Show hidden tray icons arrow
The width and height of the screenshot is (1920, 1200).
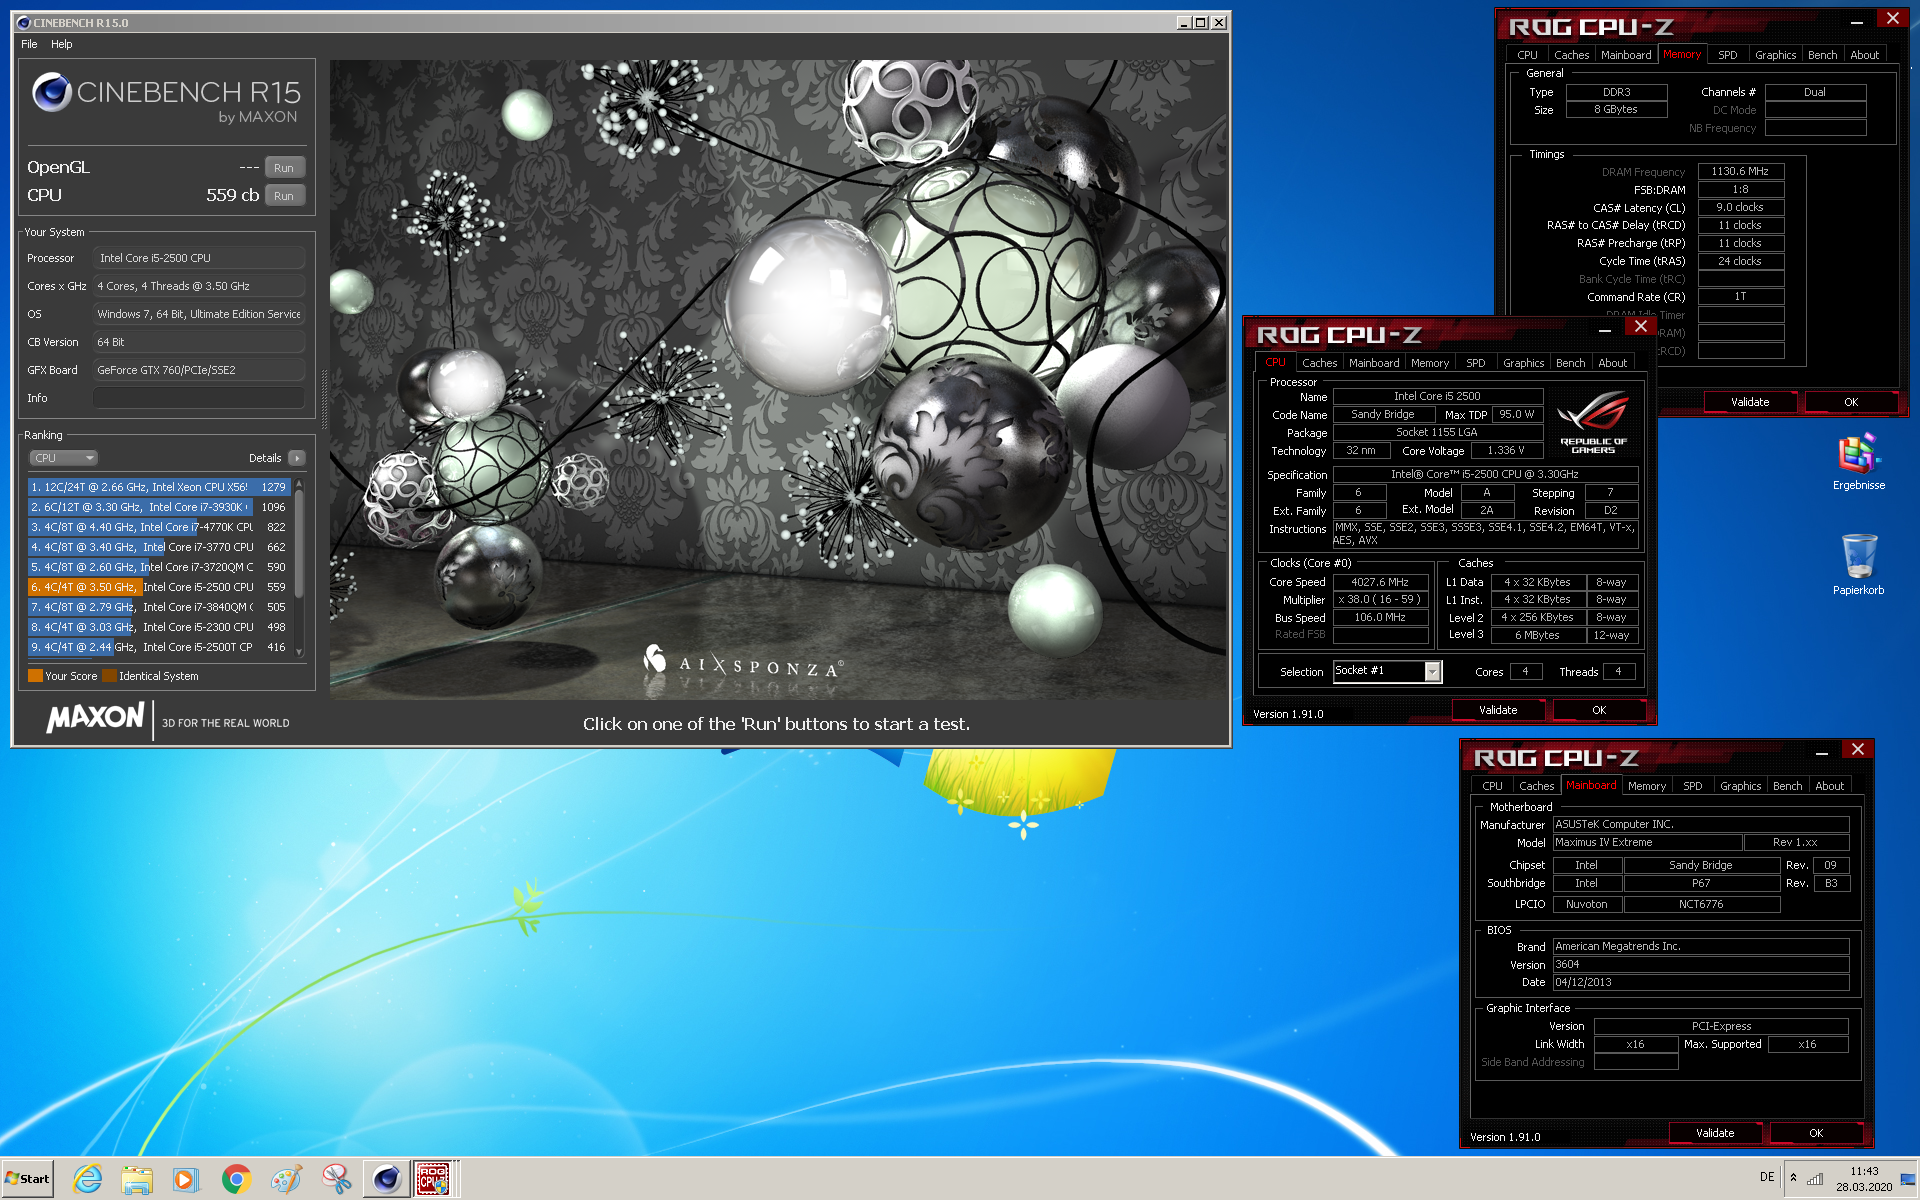click(1793, 1178)
